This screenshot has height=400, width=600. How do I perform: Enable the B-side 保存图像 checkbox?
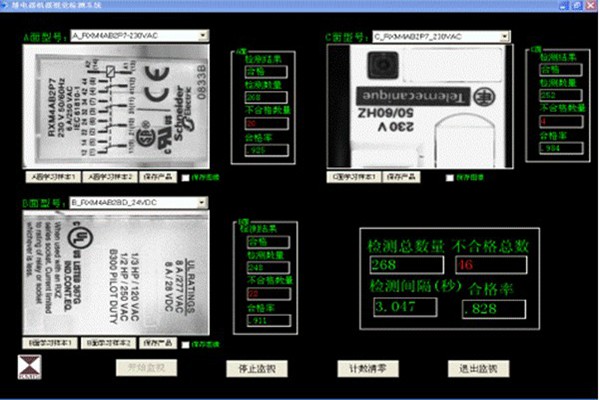point(186,344)
